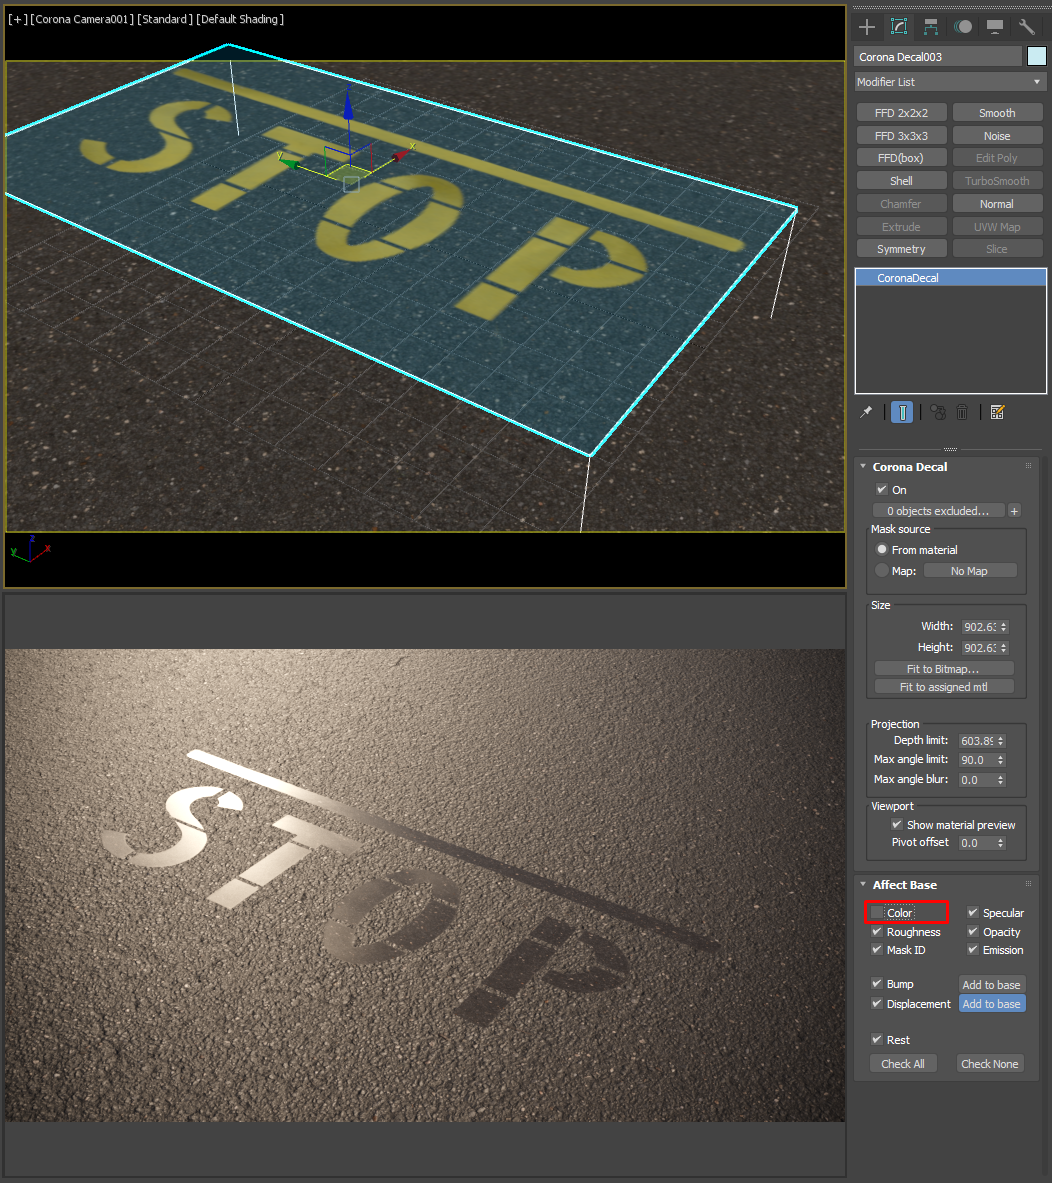
Task: Open the Motion panel icon
Action: pos(963,27)
